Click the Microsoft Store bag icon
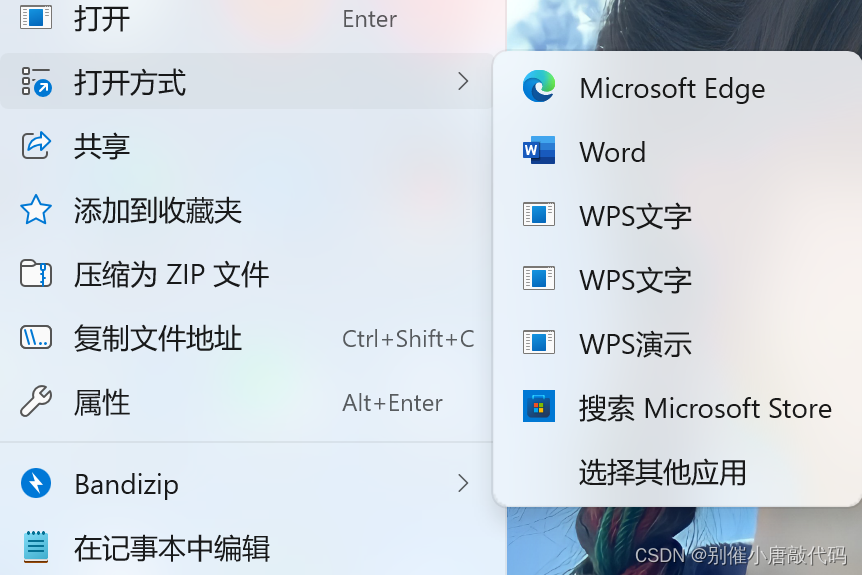 click(x=539, y=406)
